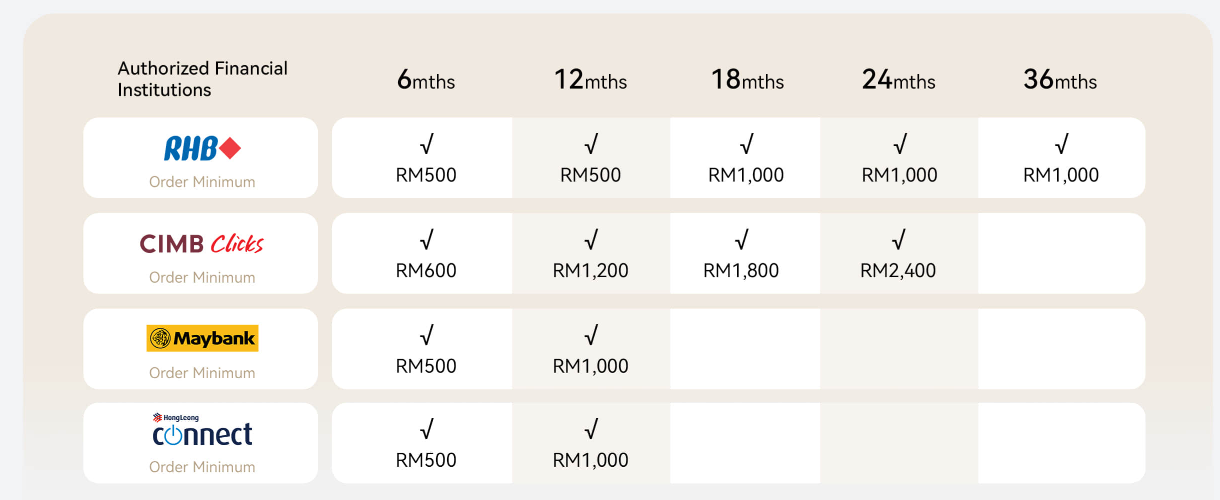The height and width of the screenshot is (500, 1220).
Task: Select the 6mths column header
Action: tap(426, 80)
